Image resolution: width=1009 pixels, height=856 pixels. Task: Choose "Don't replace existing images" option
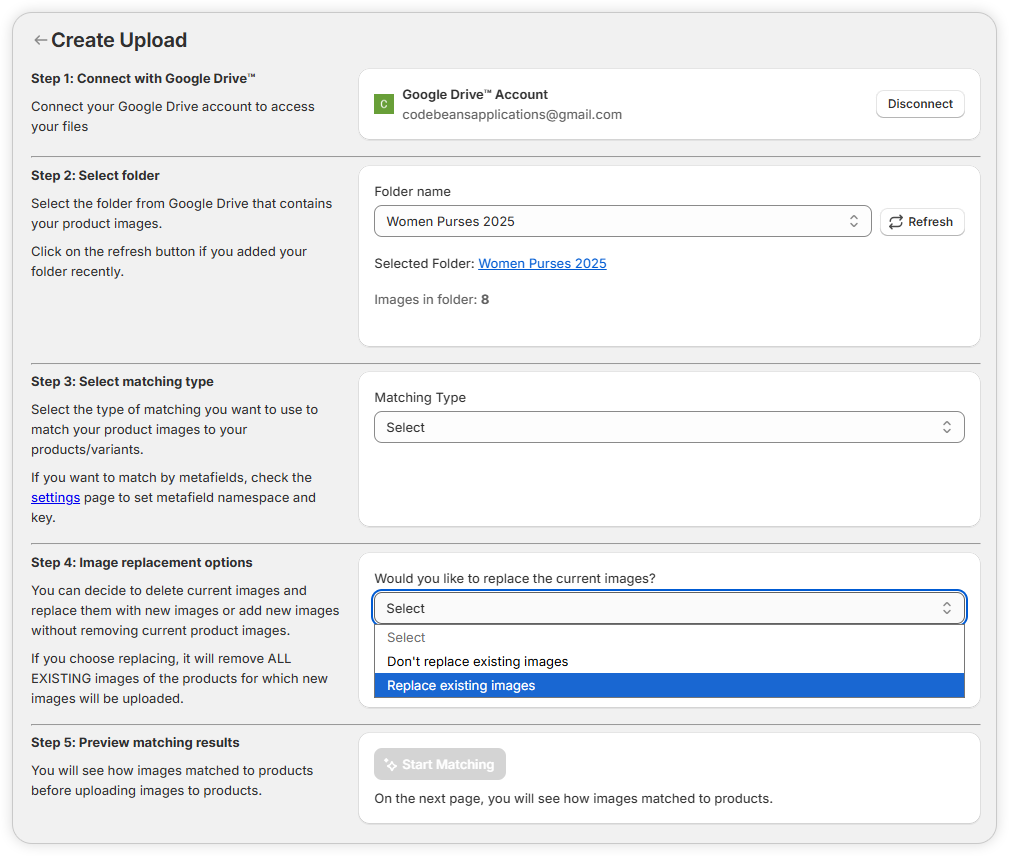click(477, 662)
